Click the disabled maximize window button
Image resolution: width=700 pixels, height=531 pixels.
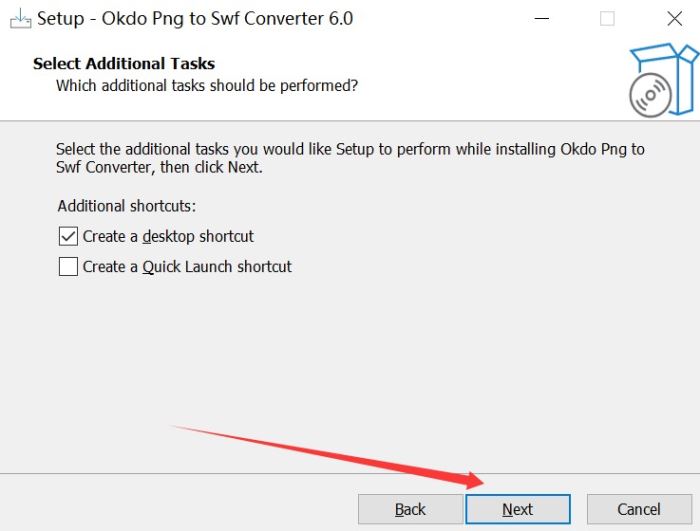[x=607, y=18]
